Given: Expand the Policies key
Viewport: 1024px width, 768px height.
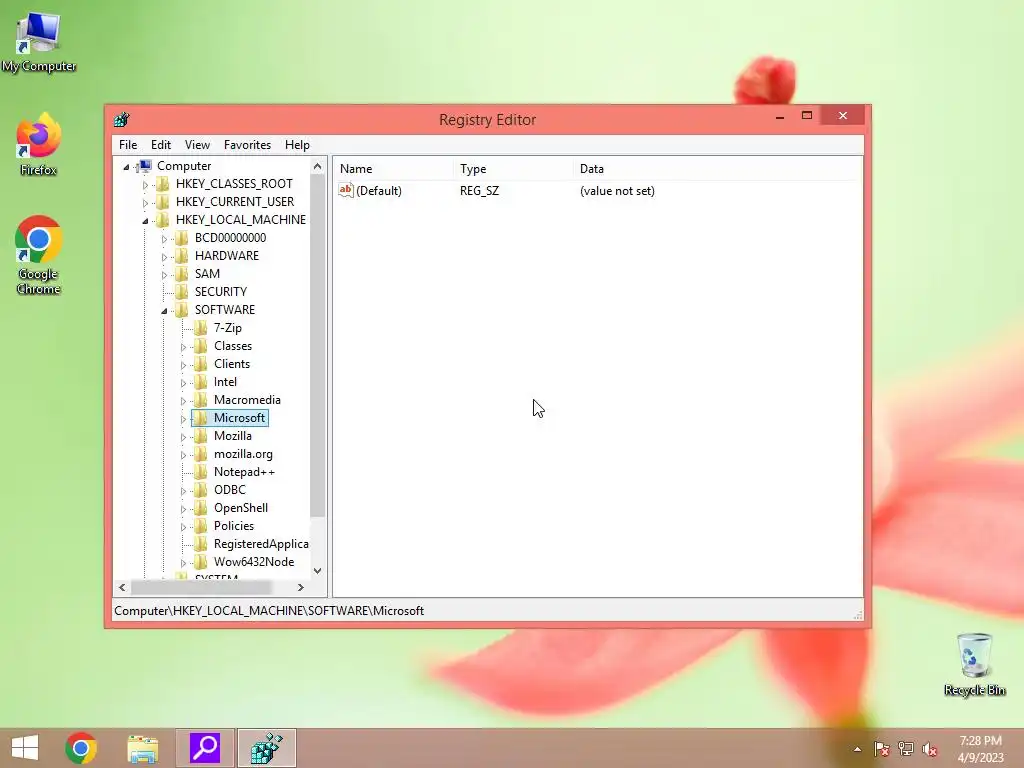Looking at the screenshot, I should point(184,527).
